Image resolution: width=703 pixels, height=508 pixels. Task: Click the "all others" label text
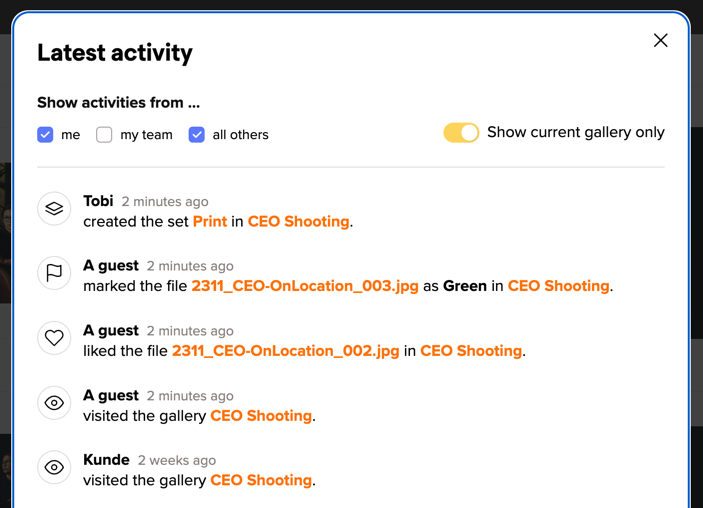coord(240,135)
